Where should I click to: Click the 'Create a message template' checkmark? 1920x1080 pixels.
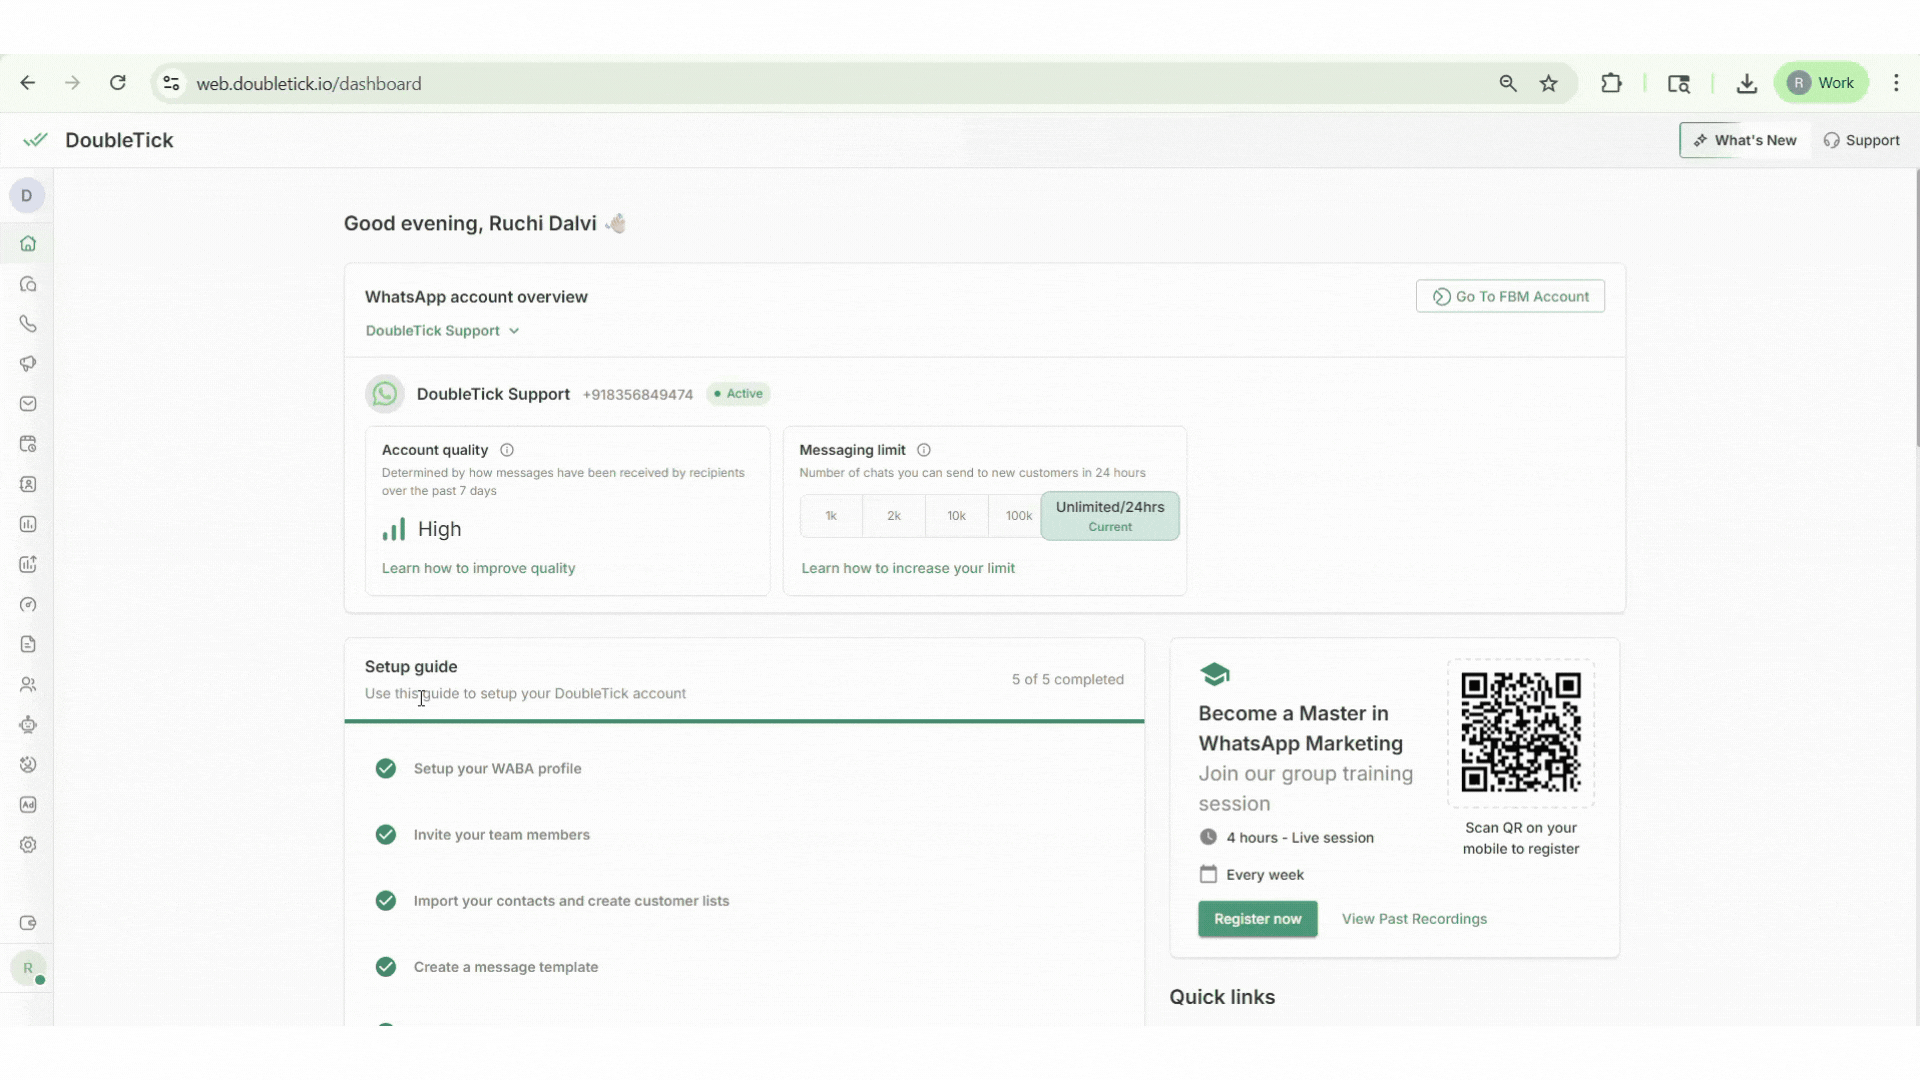386,967
